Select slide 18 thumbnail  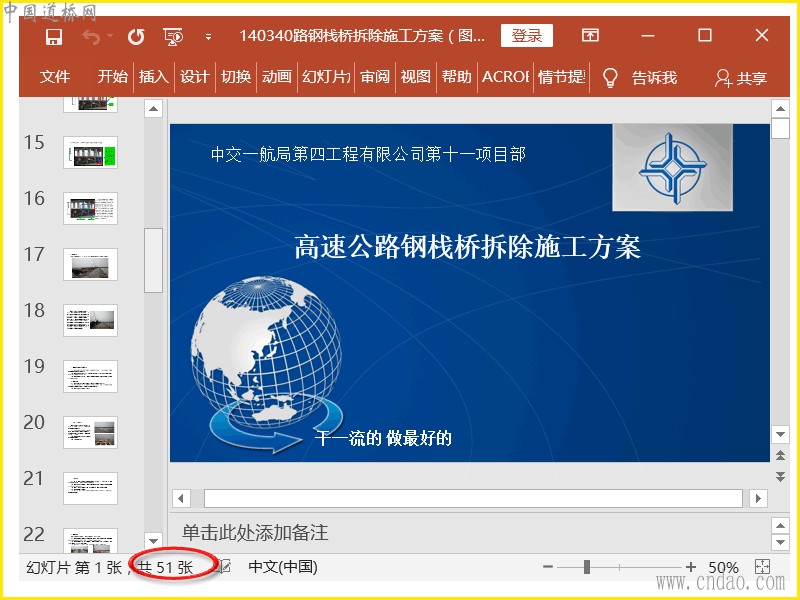(x=90, y=320)
